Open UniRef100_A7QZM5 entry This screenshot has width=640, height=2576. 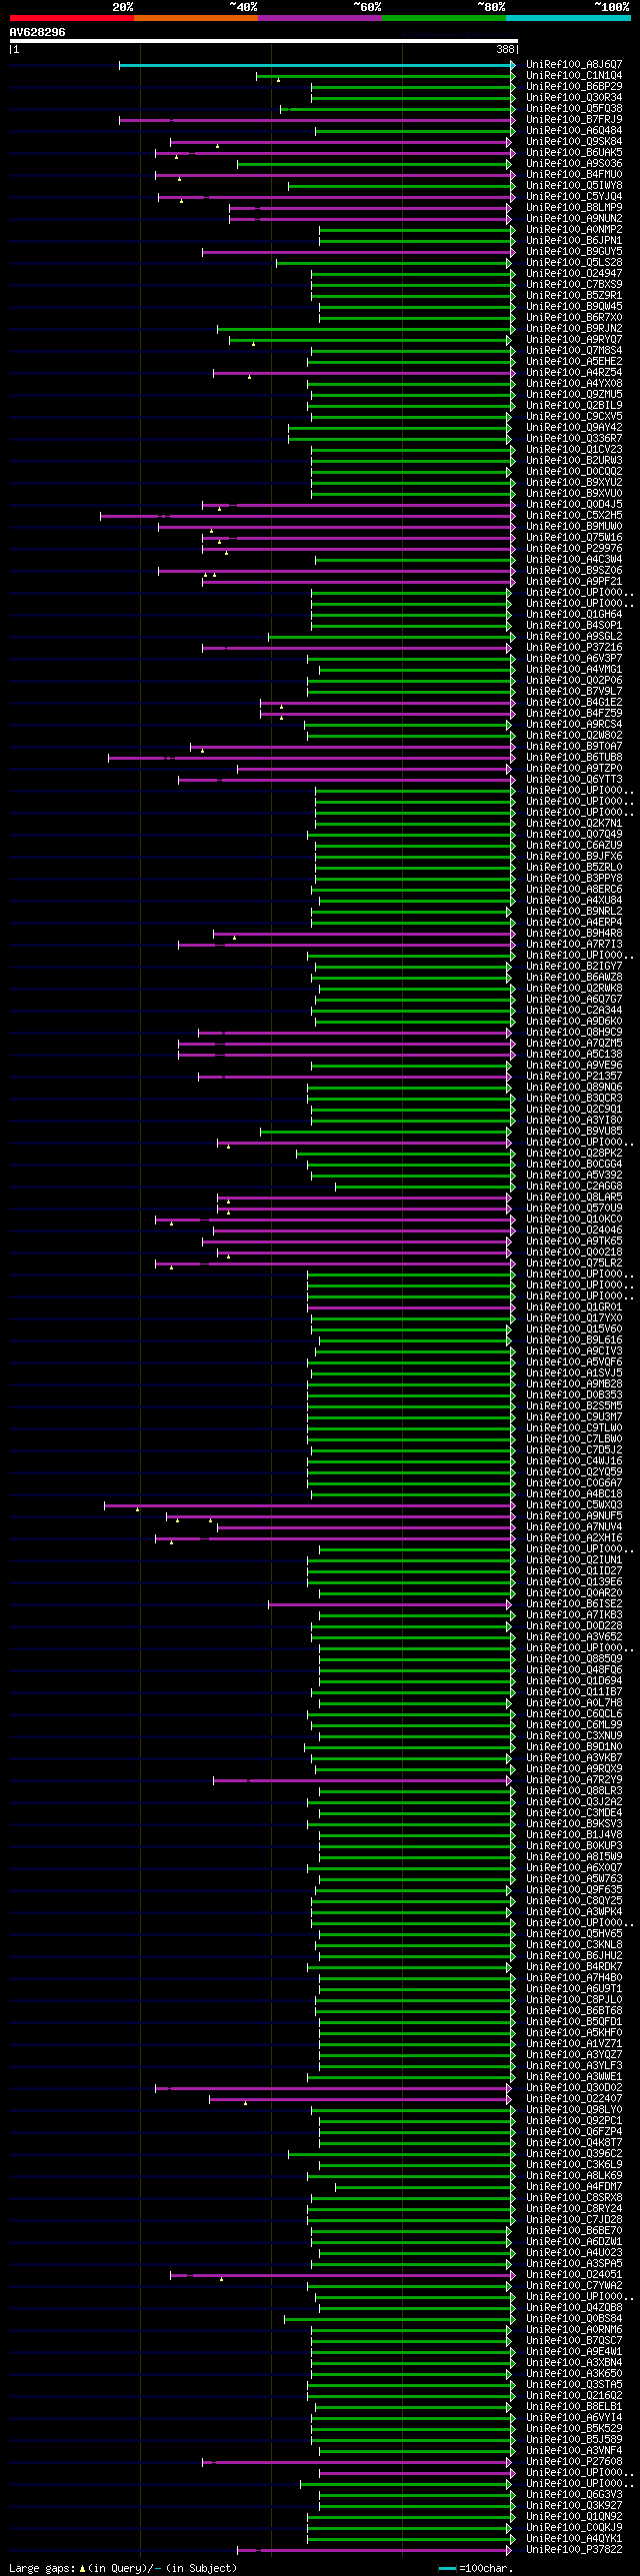574,1043
